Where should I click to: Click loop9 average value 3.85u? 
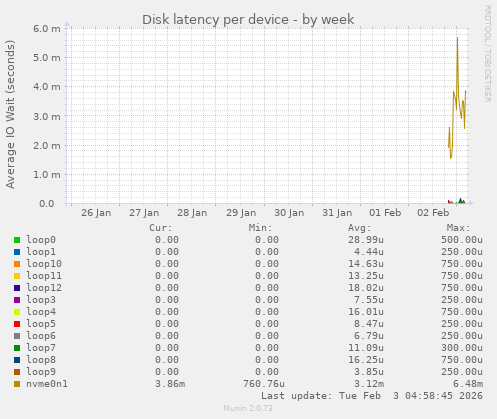369,372
